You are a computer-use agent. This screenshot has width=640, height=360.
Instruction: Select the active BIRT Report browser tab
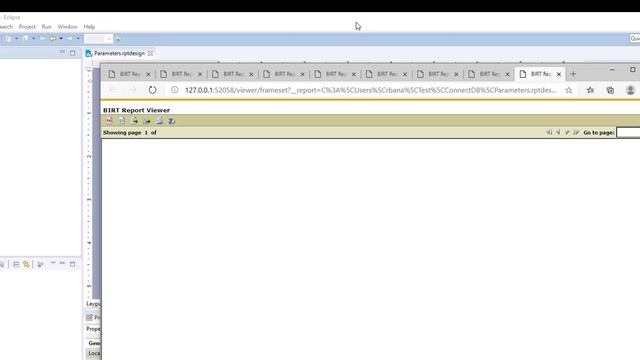pos(540,74)
